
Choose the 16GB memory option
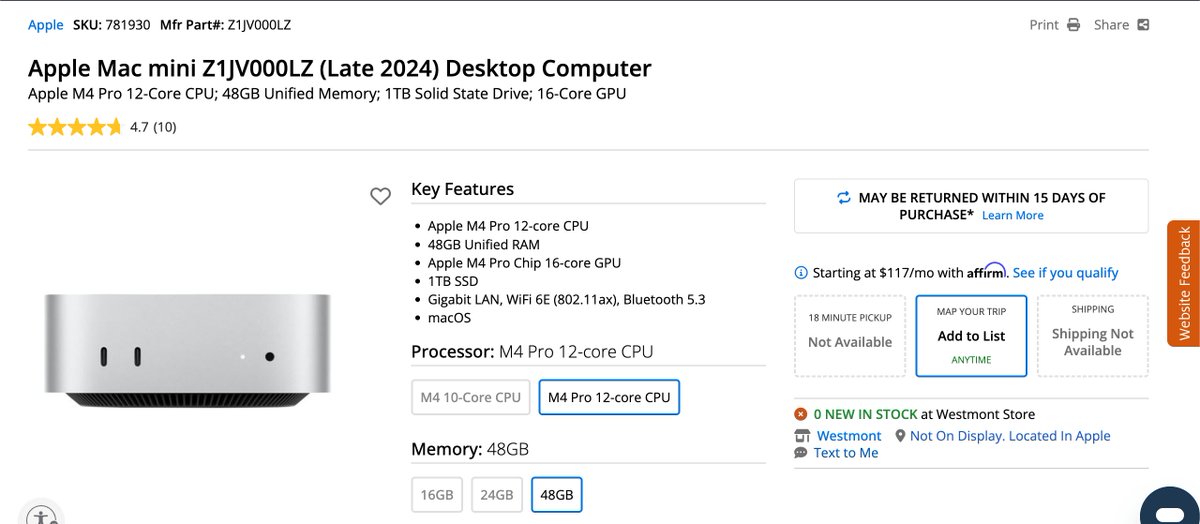pos(437,495)
